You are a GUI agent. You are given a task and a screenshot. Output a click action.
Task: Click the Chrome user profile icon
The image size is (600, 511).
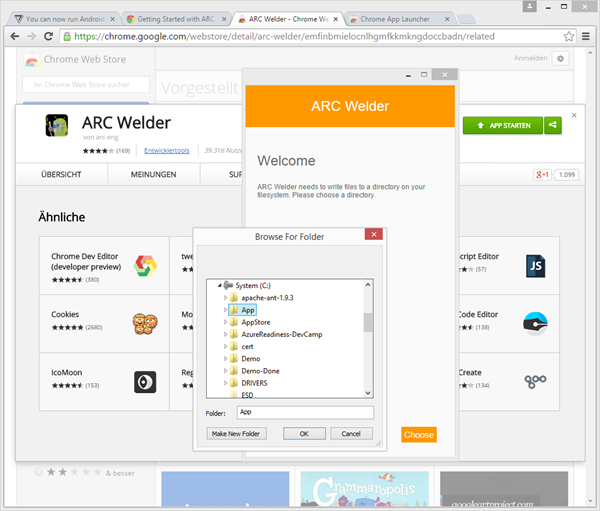(x=530, y=6)
